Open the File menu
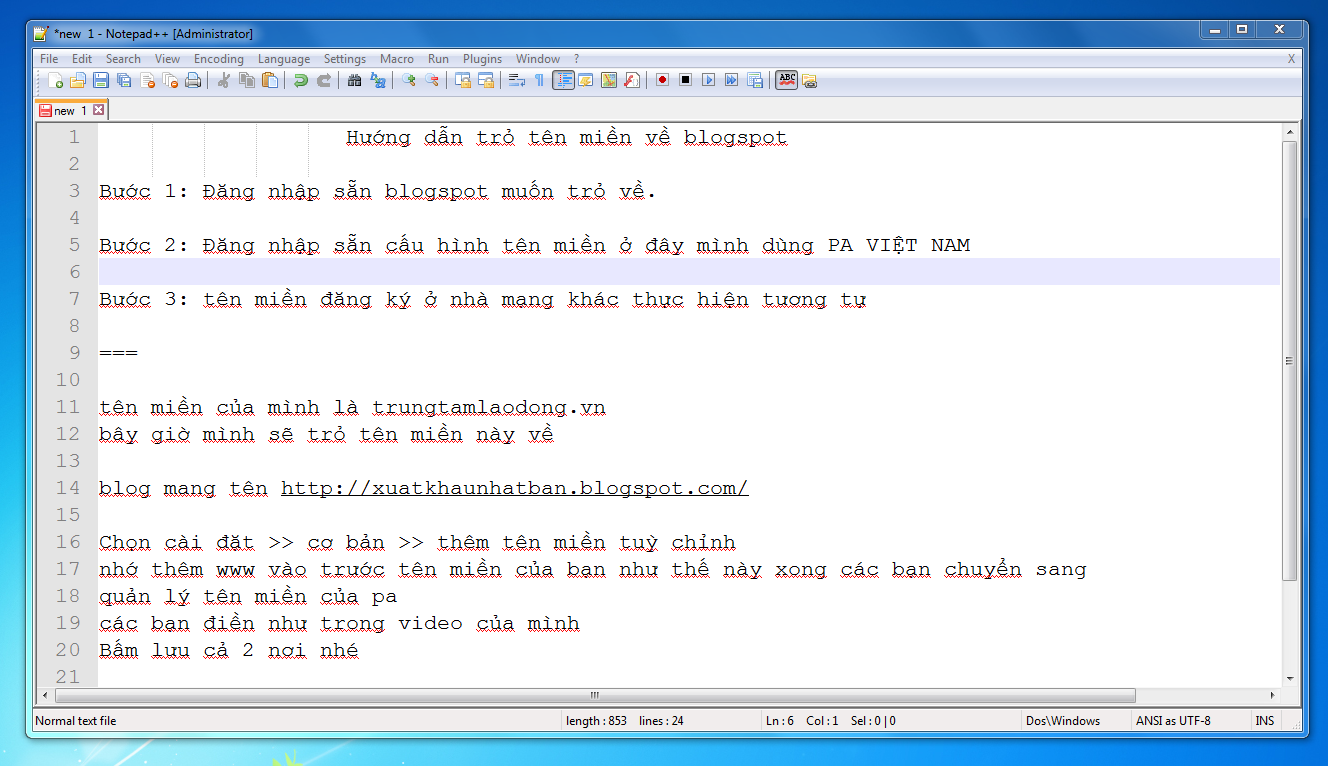This screenshot has height=766, width=1328. (x=49, y=59)
